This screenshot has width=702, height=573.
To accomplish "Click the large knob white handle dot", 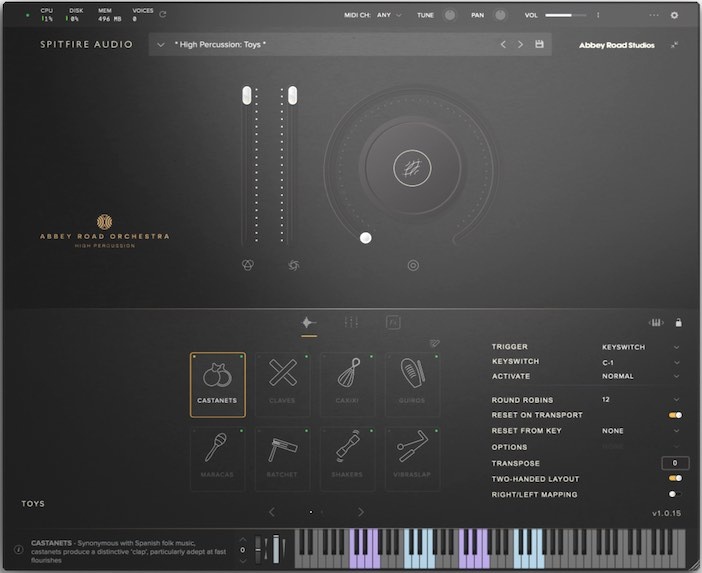I will 366,238.
